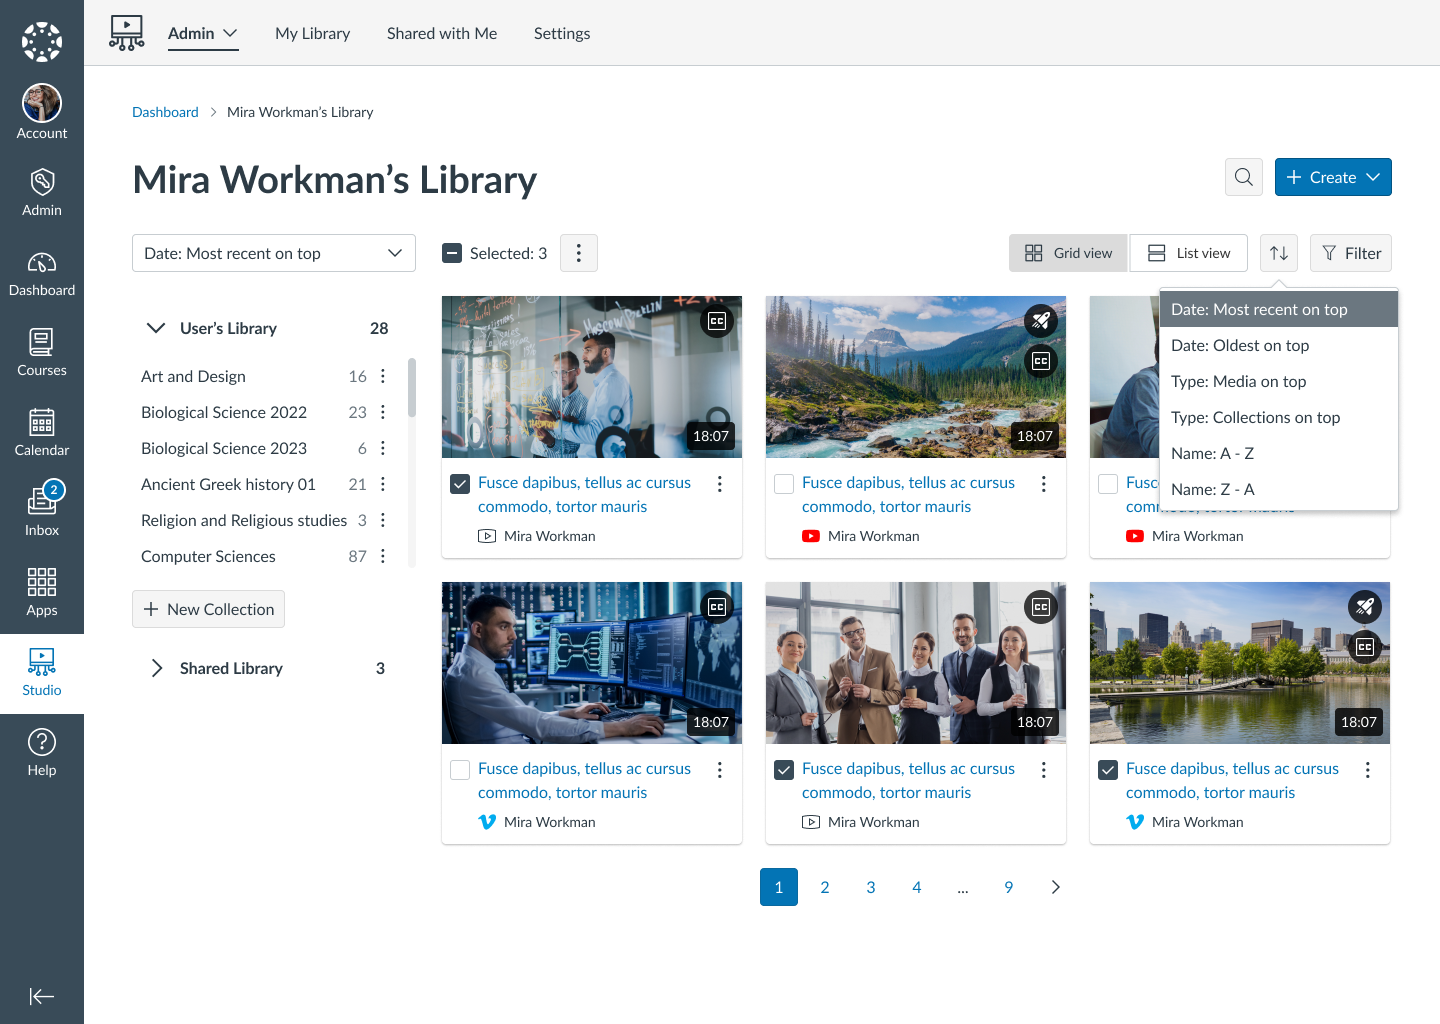
Task: Collapse the User's Library section
Action: click(156, 328)
